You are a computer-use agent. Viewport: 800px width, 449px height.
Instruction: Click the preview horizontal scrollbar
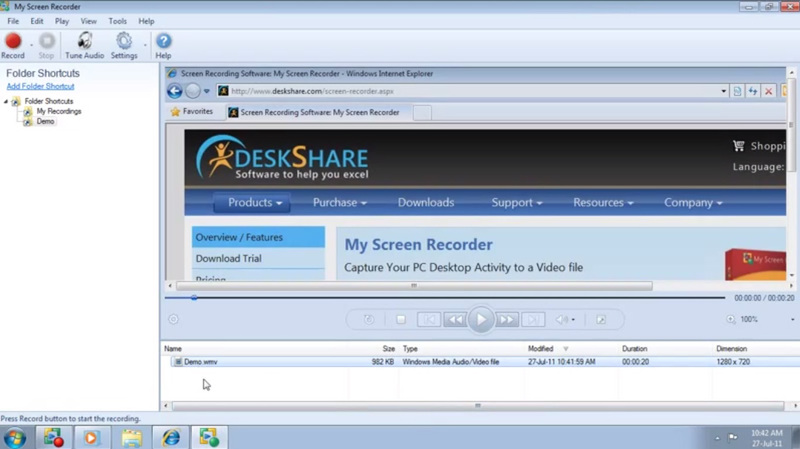[x=414, y=286]
